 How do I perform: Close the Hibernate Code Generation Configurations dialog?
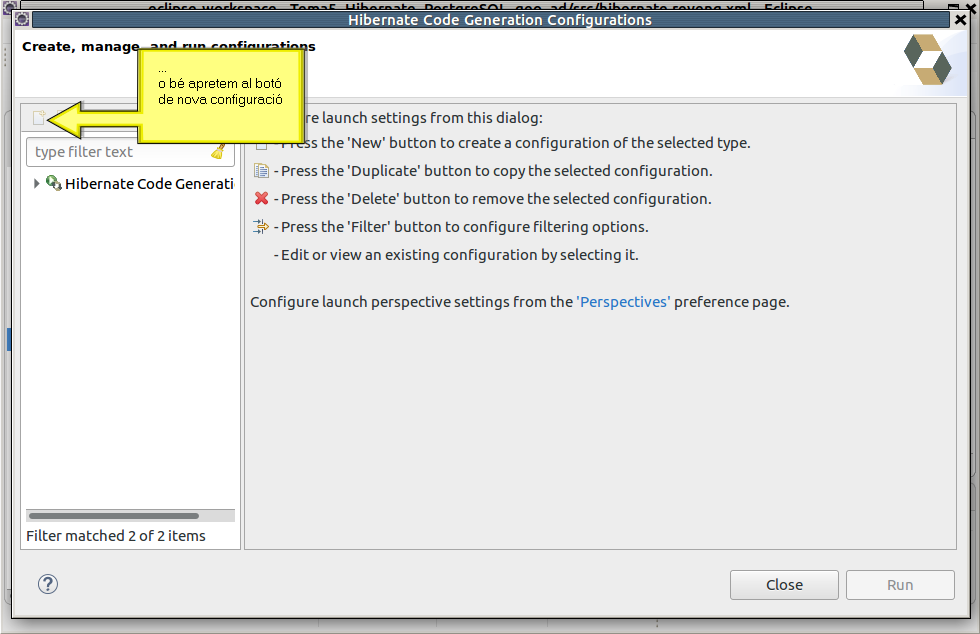961,20
